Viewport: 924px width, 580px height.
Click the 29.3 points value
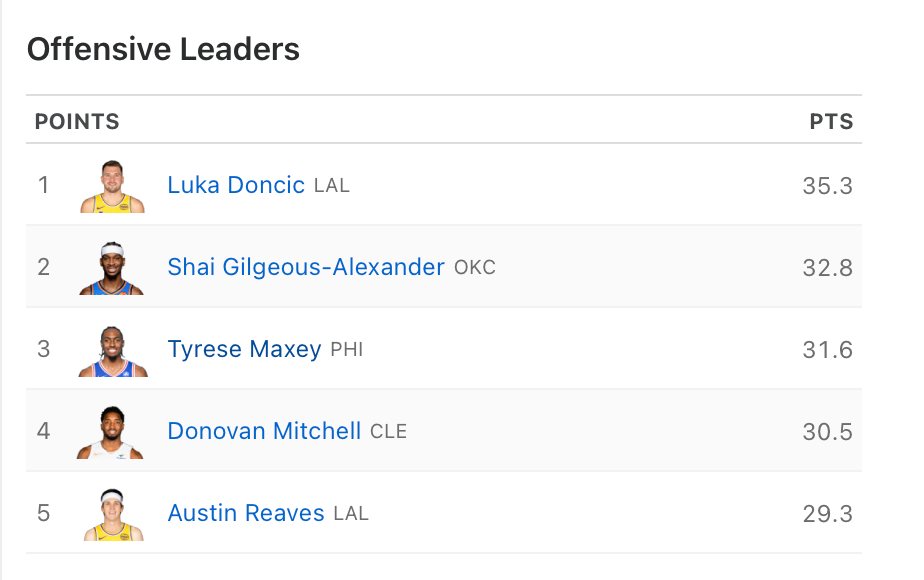click(827, 513)
